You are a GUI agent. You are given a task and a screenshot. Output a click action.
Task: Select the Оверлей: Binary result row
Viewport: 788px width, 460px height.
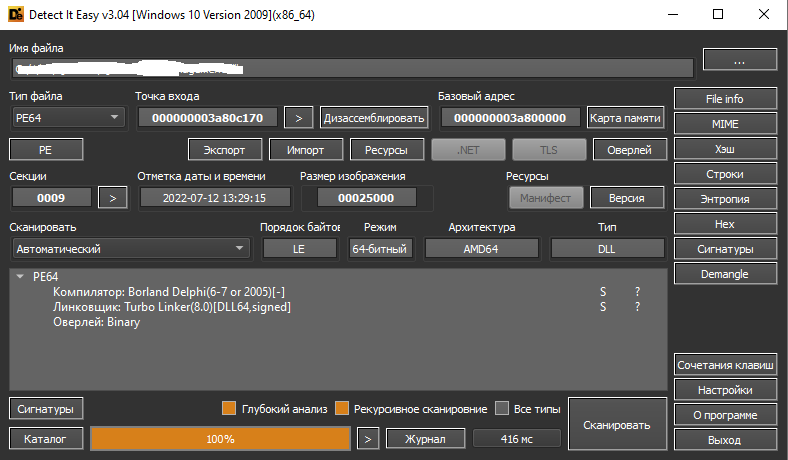click(x=338, y=322)
